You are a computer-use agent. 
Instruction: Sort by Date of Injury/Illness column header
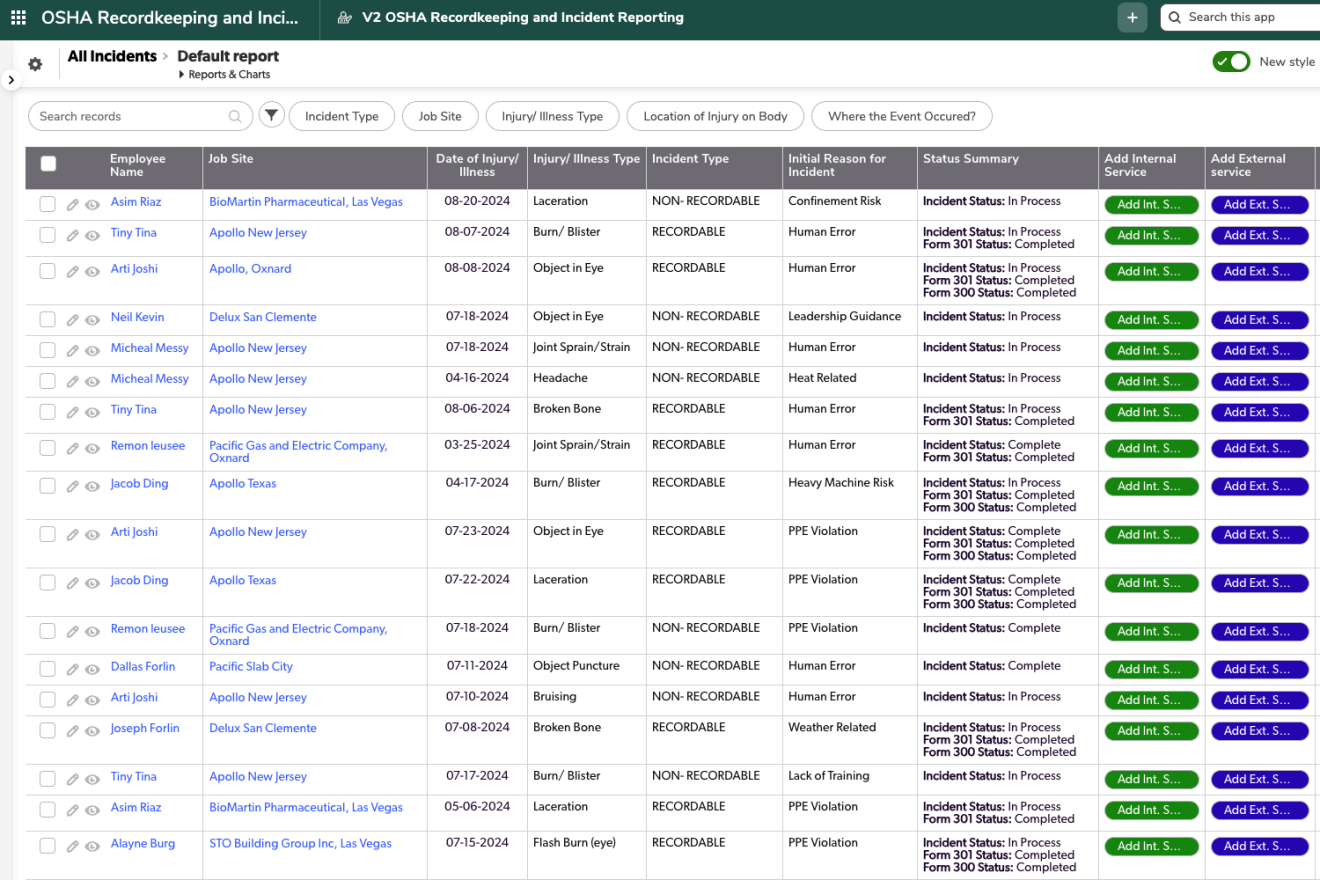pyautogui.click(x=477, y=165)
